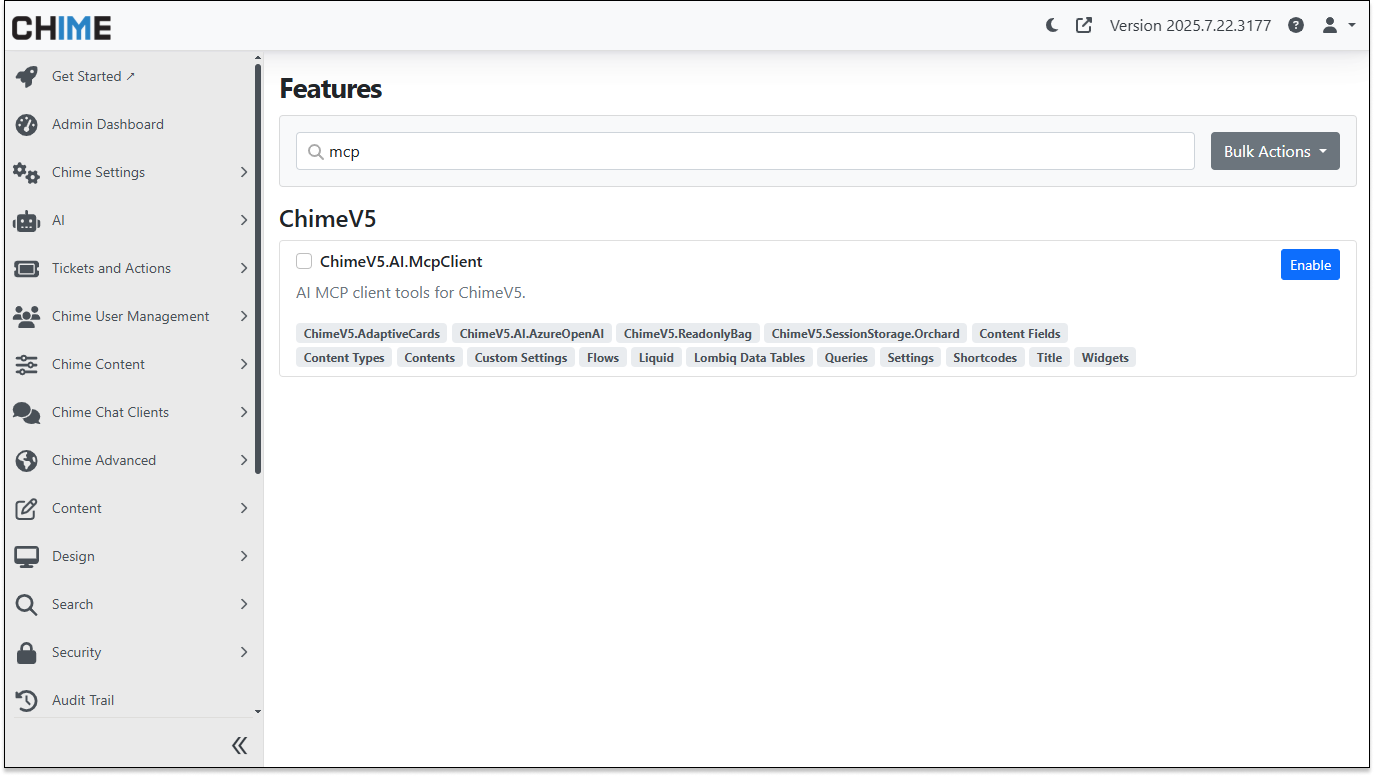Viewport: 1374px width, 776px height.
Task: Expand the Search menu chevron
Action: [244, 604]
